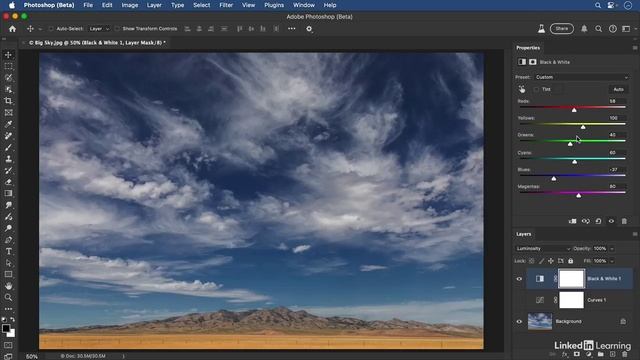This screenshot has width=640, height=360.
Task: Select the Eraser tool
Action: (8, 182)
